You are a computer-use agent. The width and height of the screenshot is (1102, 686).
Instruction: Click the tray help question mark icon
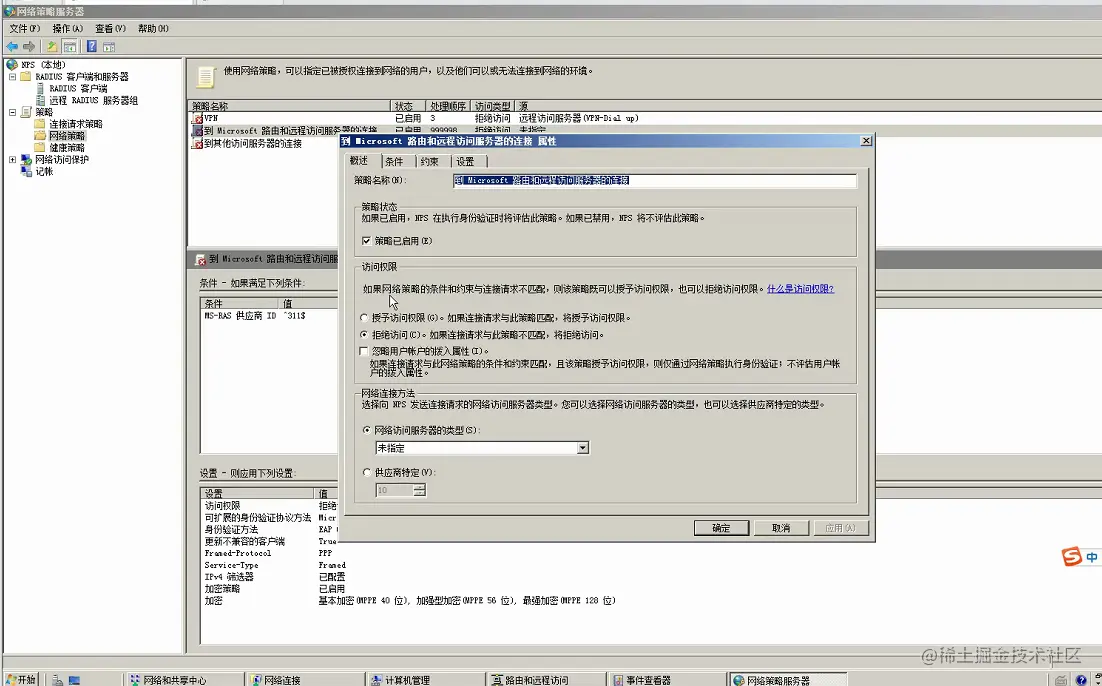[x=1082, y=680]
